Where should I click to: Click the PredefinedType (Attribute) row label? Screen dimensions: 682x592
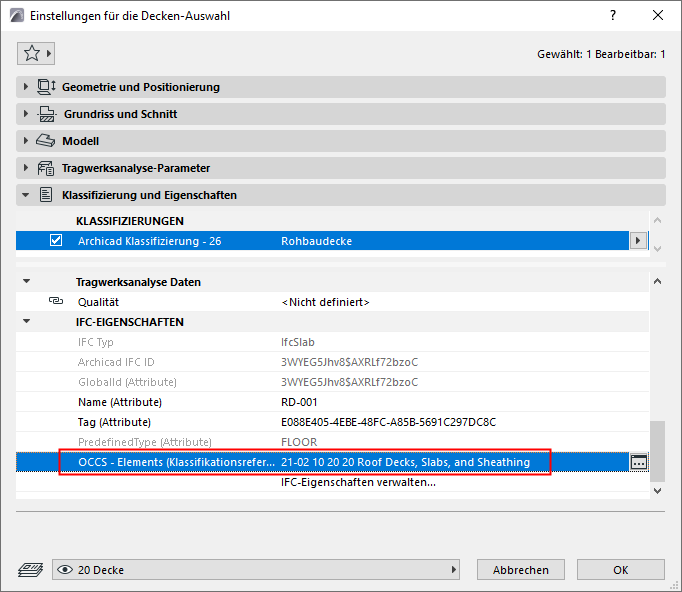tap(144, 442)
